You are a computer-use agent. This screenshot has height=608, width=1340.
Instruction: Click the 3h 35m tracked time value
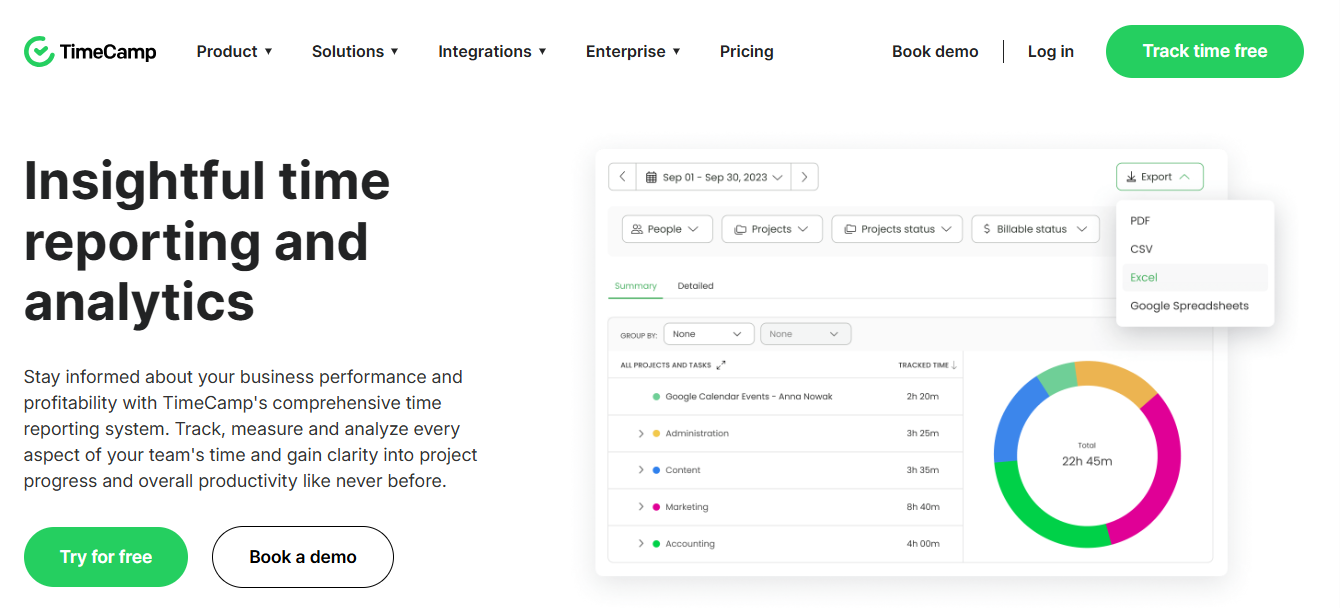tap(923, 470)
